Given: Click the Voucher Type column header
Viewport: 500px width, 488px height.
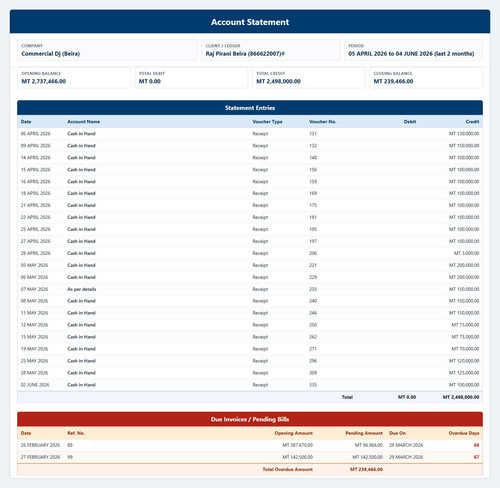Looking at the screenshot, I should click(x=267, y=122).
